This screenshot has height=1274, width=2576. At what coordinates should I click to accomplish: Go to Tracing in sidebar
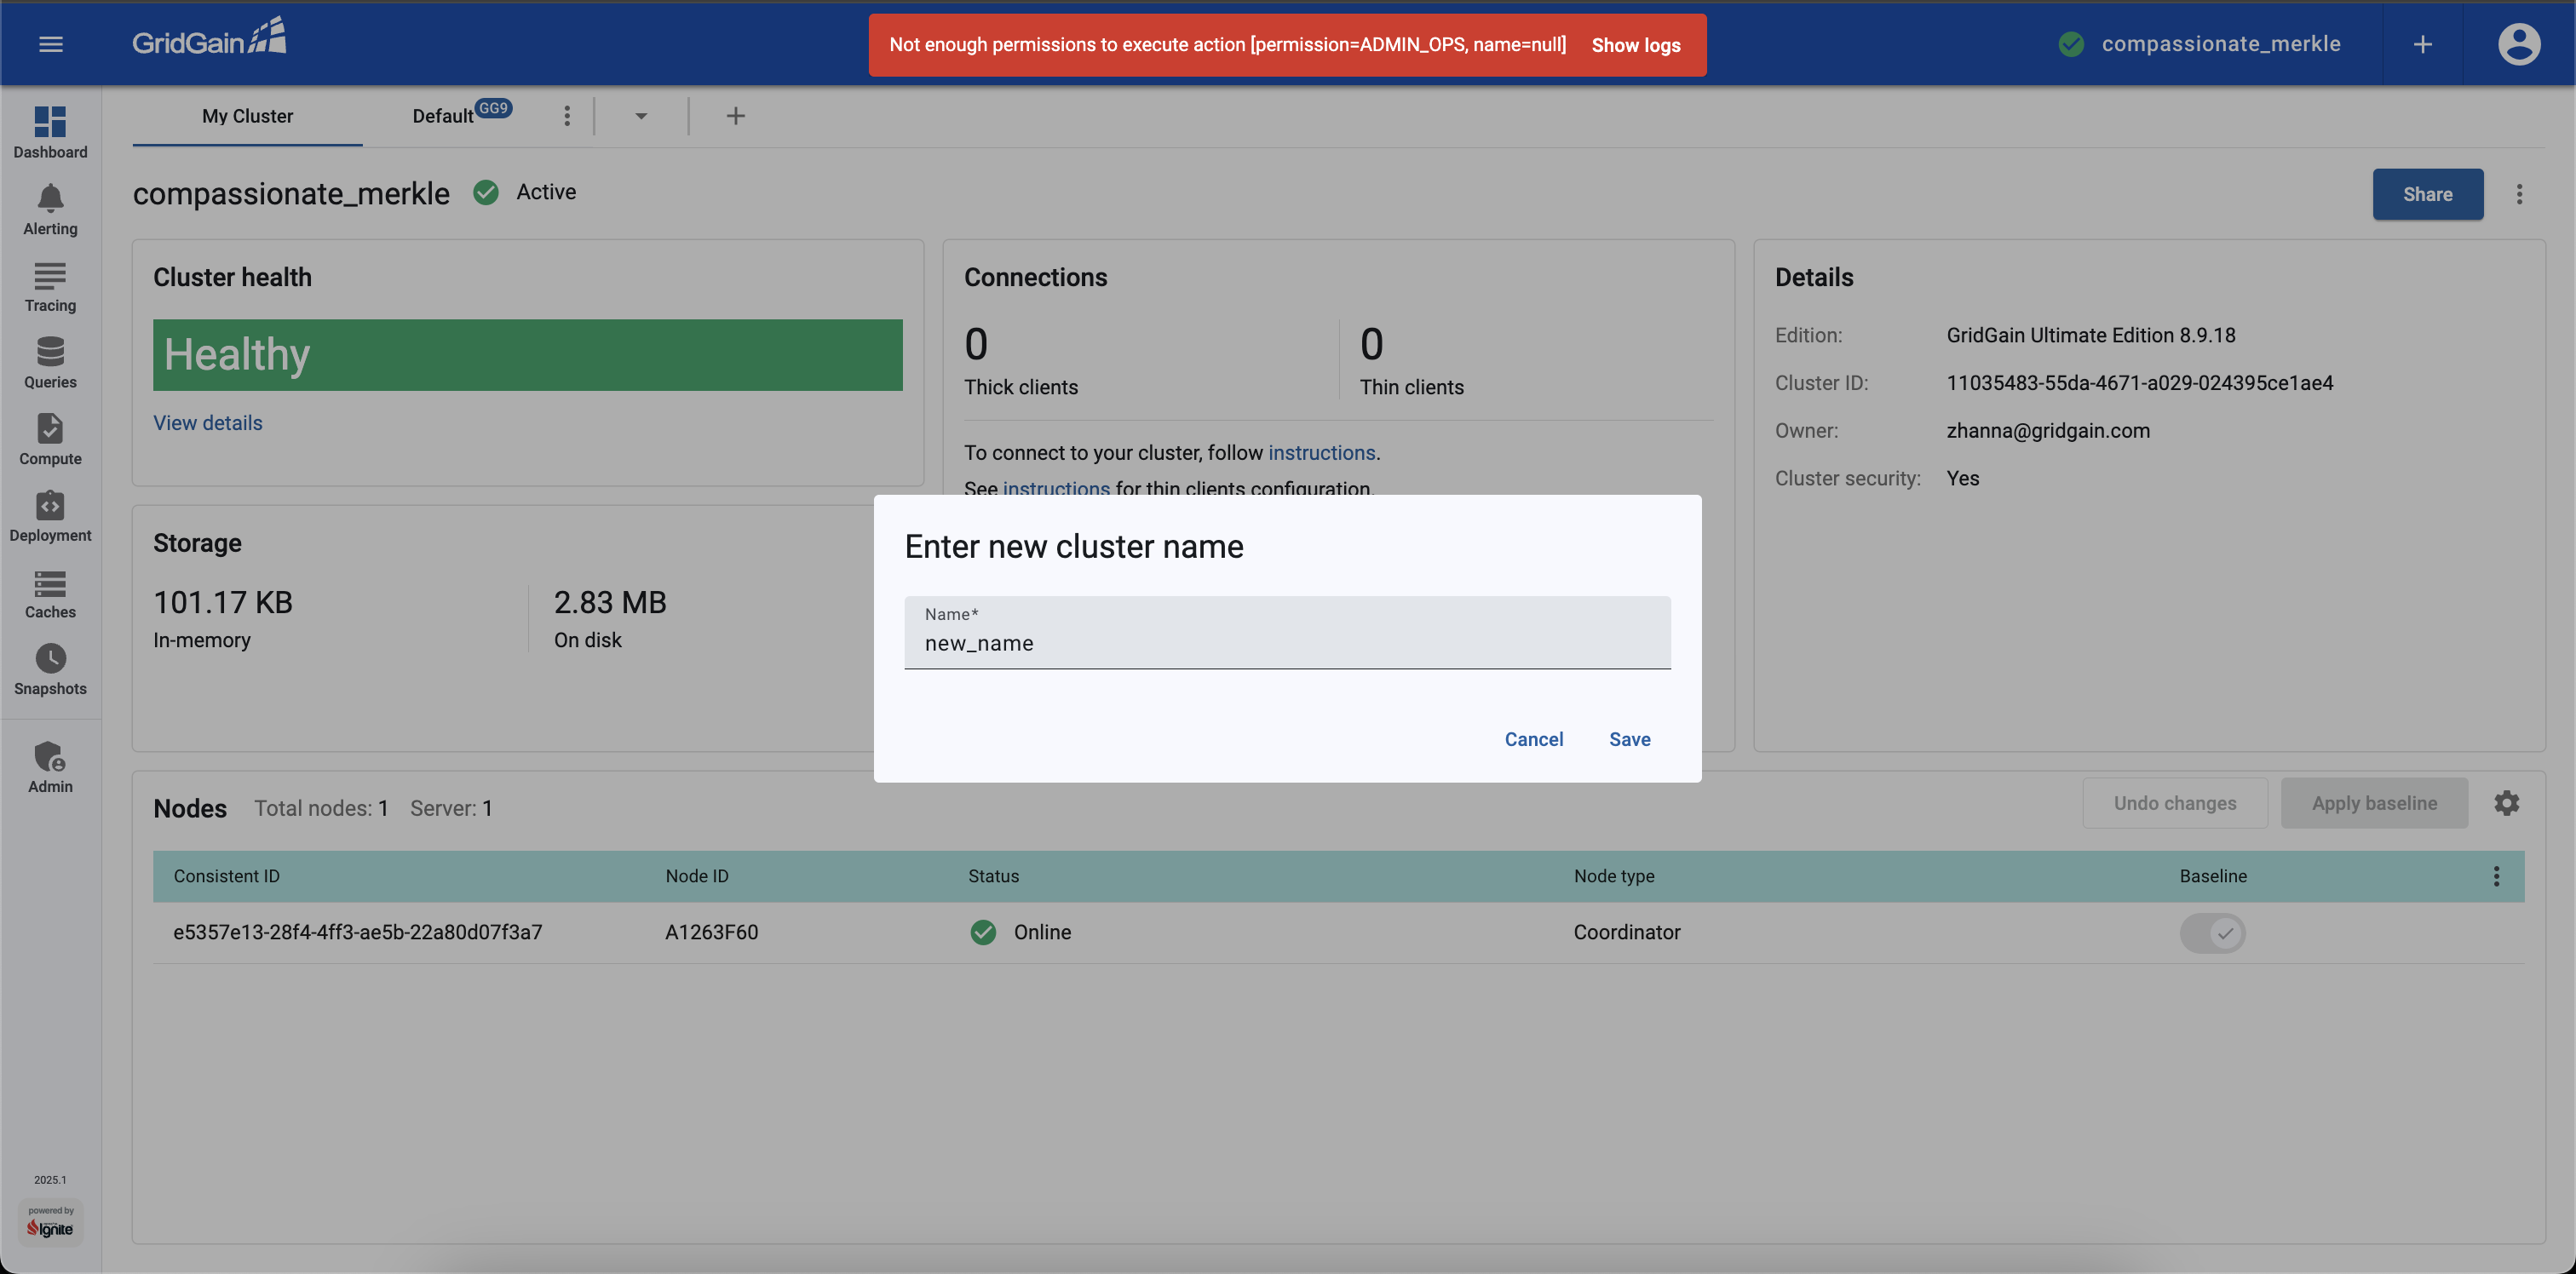click(50, 286)
